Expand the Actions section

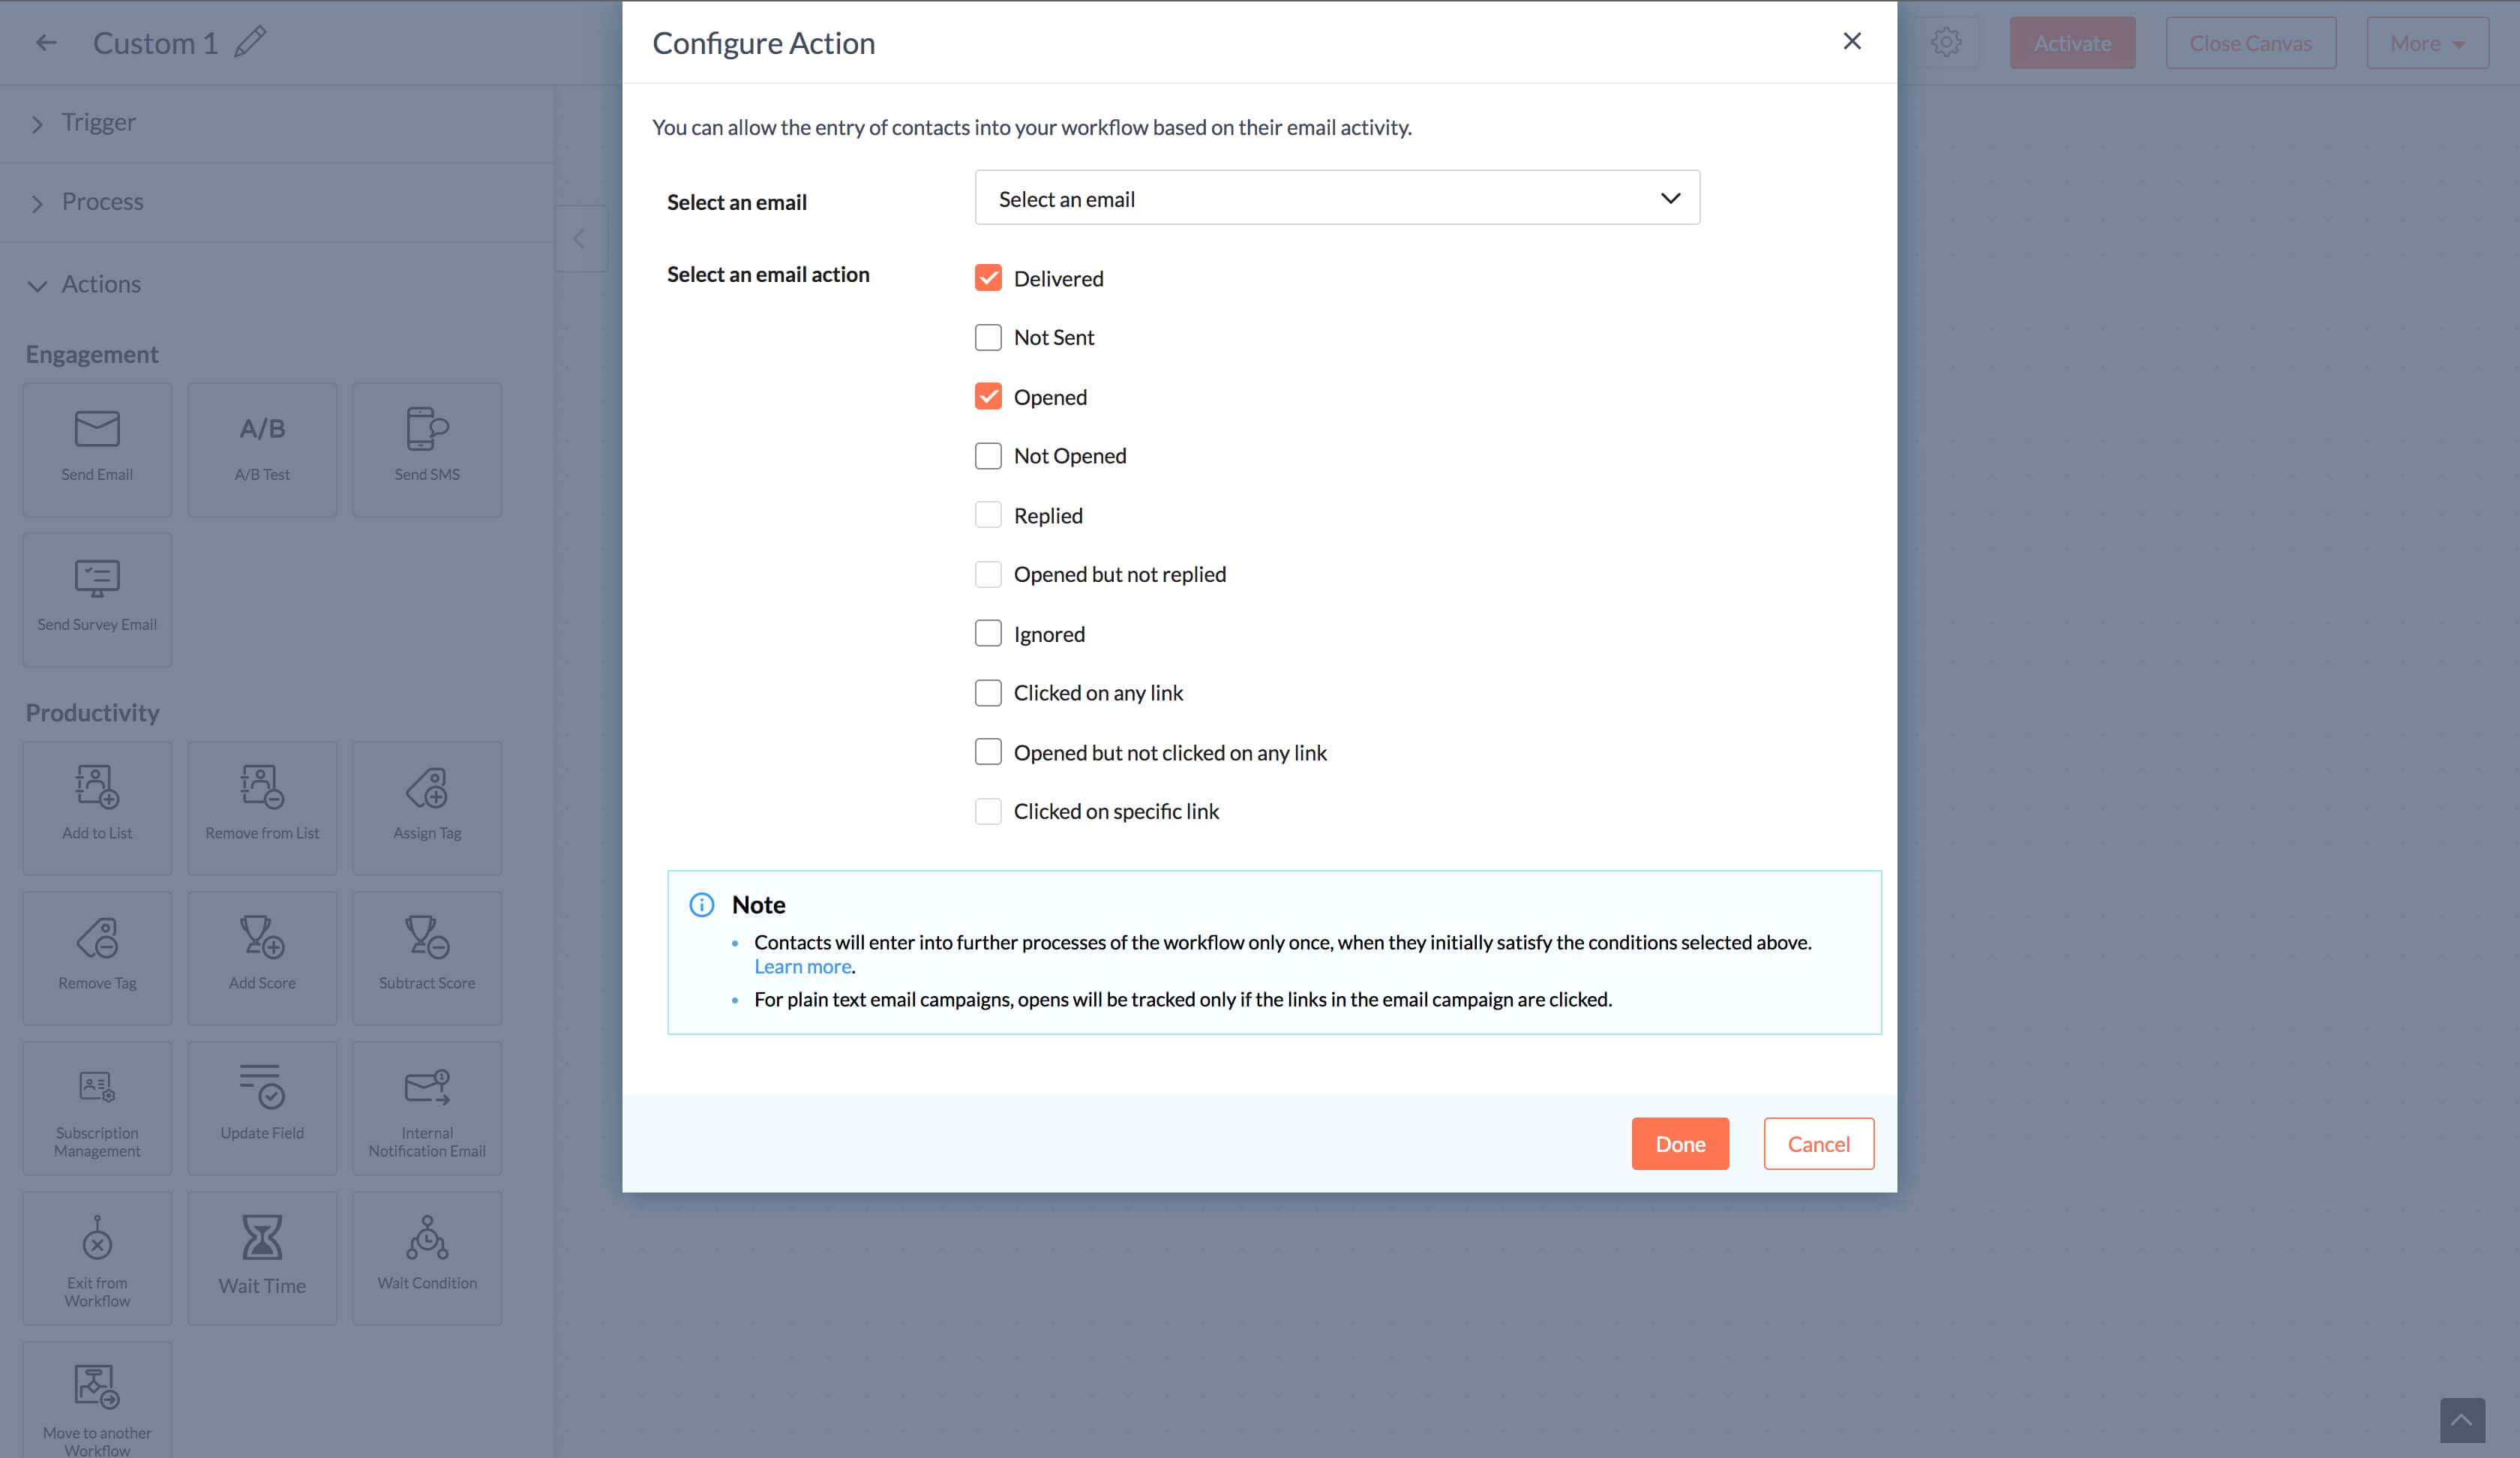point(38,281)
